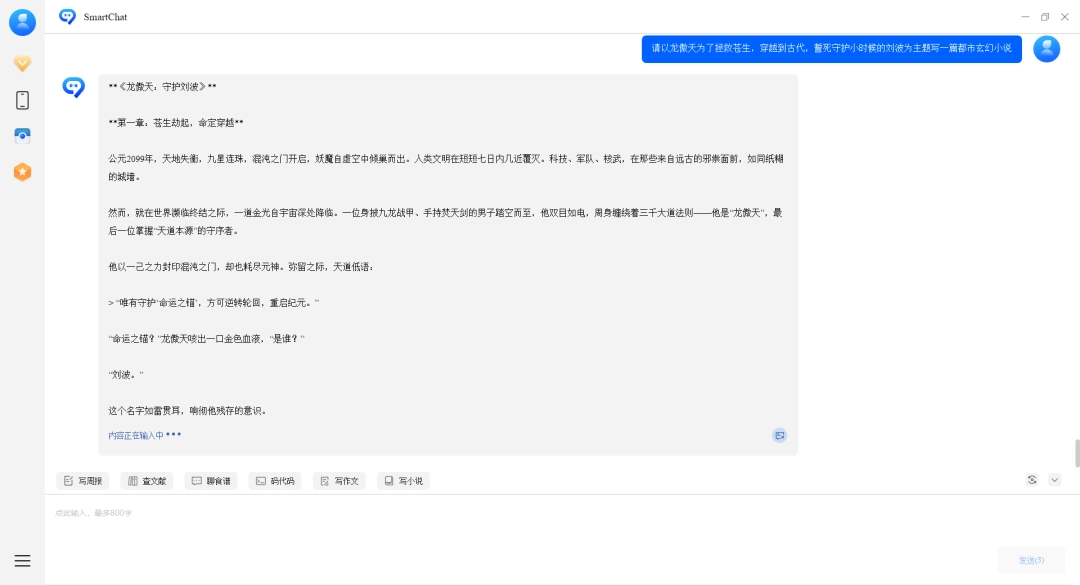Screen dimensions: 1080x585
Task: Open the membership diamond icon in sidebar
Action: pyautogui.click(x=22, y=63)
